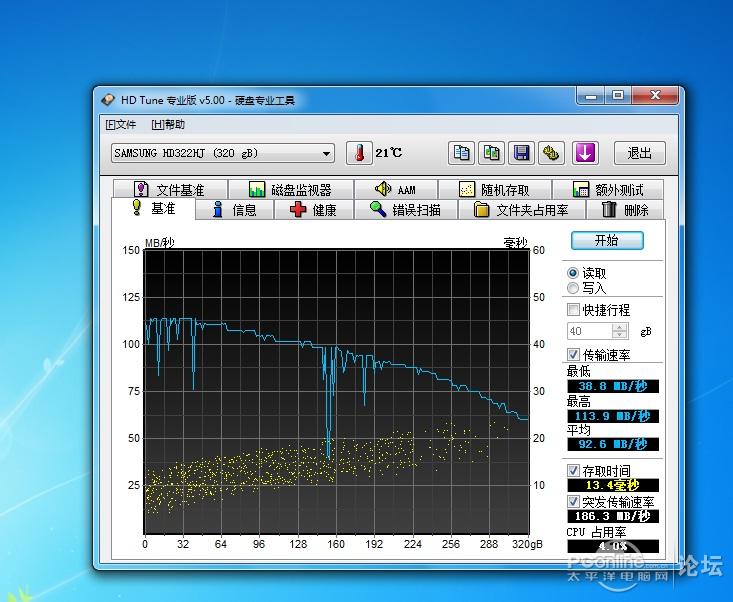This screenshot has height=602, width=733.
Task: Enable the 快捷行程 checkbox
Action: pos(573,309)
